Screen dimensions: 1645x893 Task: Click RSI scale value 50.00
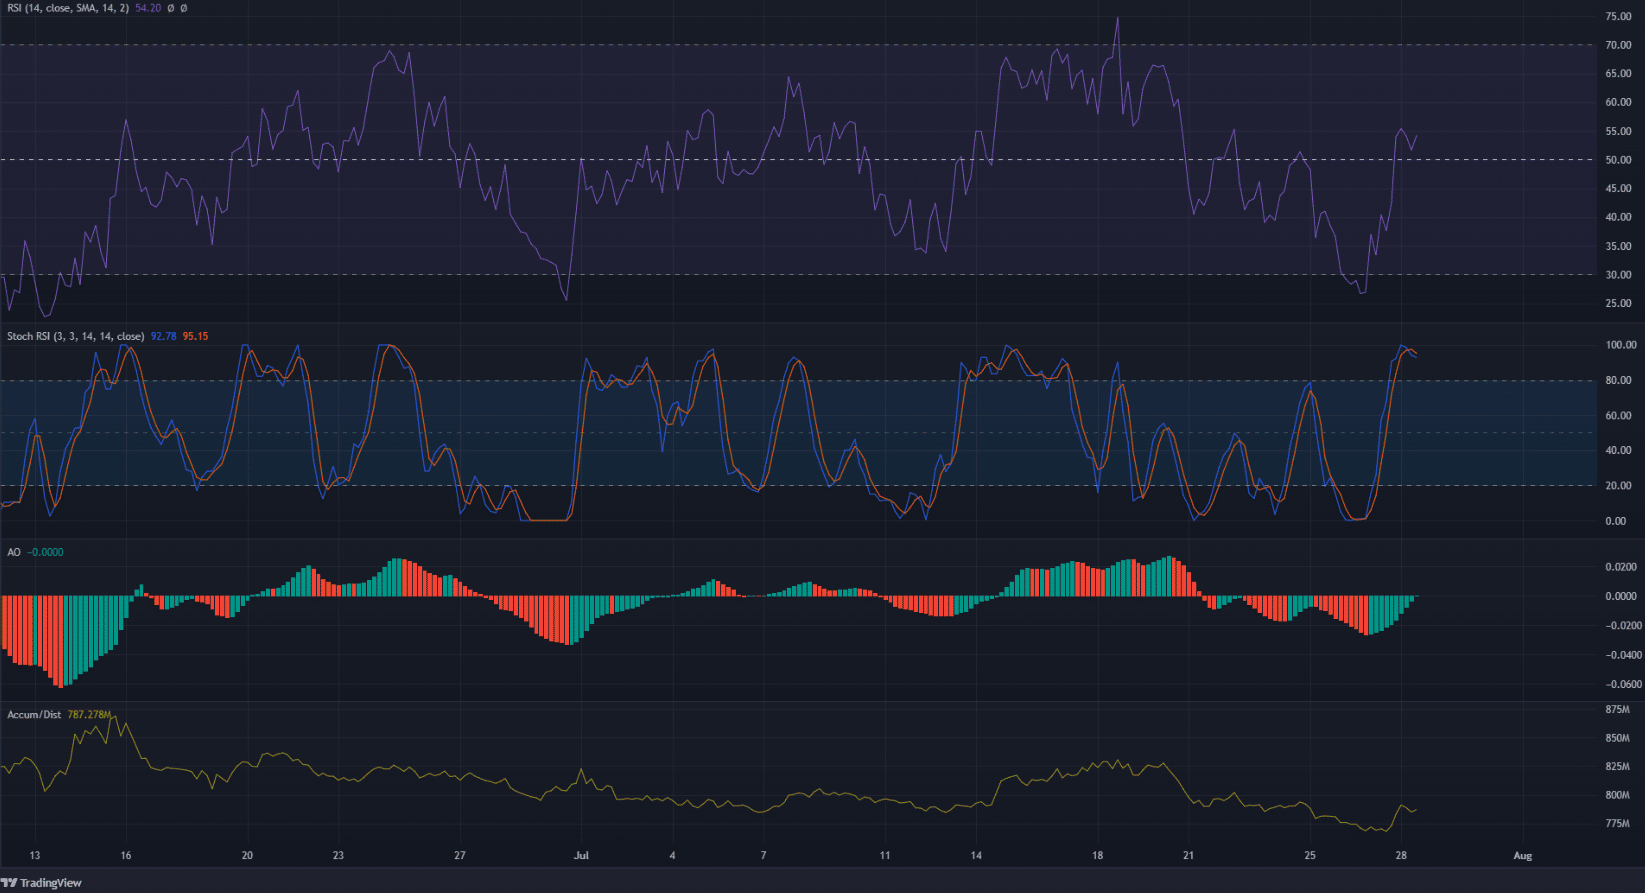(1618, 160)
